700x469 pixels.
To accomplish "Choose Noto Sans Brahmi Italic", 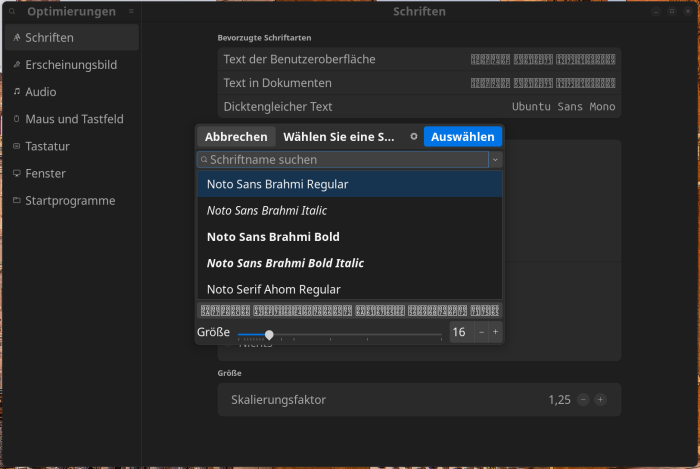I will tap(350, 211).
